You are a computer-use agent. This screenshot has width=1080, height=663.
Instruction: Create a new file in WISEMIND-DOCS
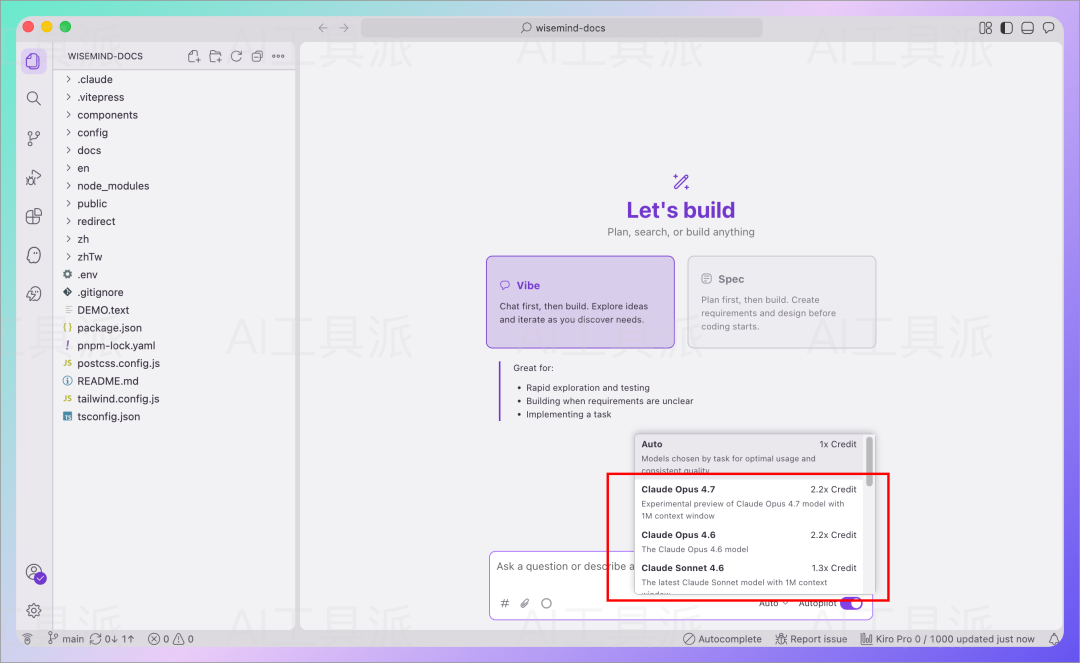pyautogui.click(x=194, y=56)
